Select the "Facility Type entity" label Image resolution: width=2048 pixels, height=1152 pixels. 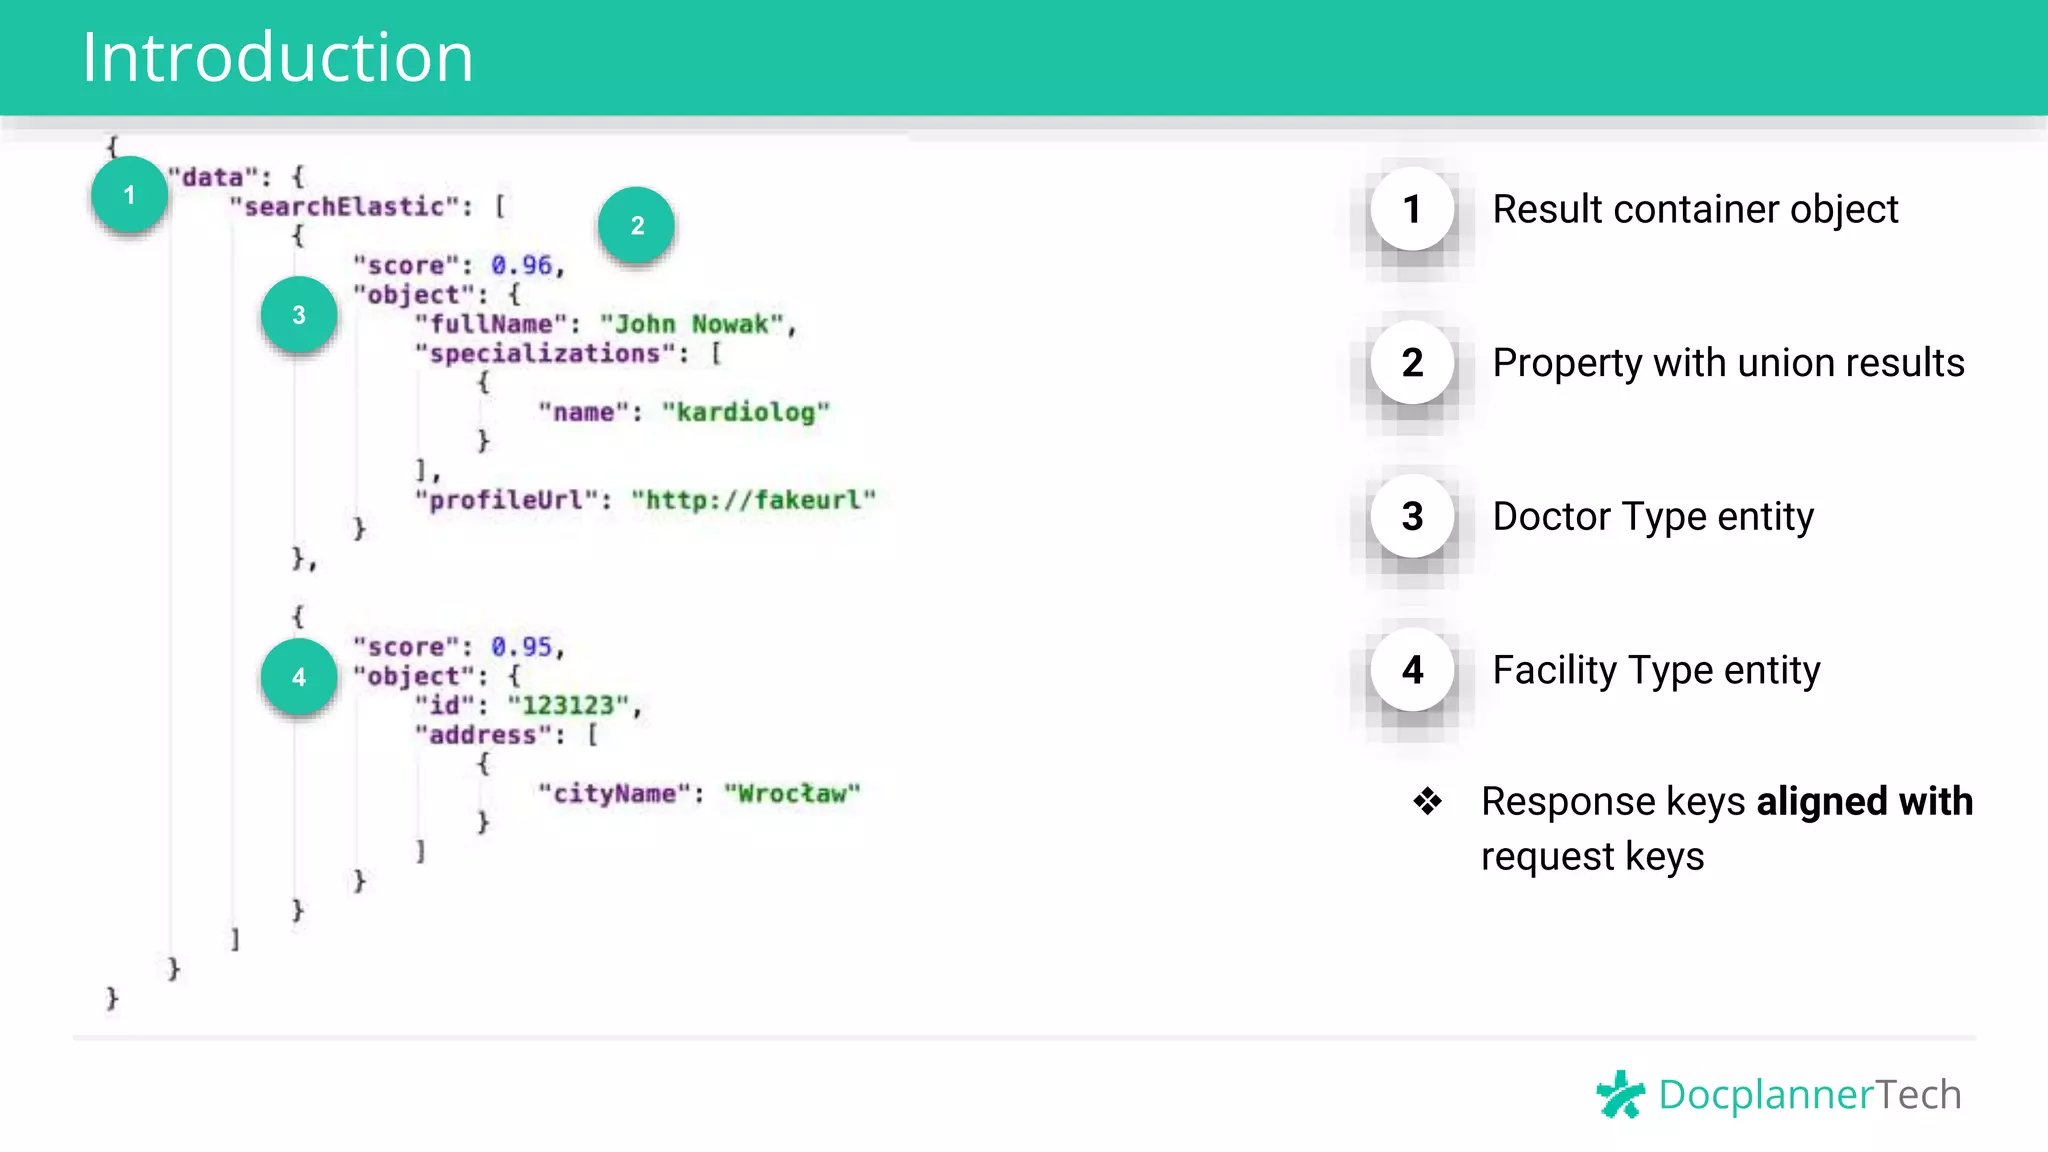click(x=1656, y=669)
